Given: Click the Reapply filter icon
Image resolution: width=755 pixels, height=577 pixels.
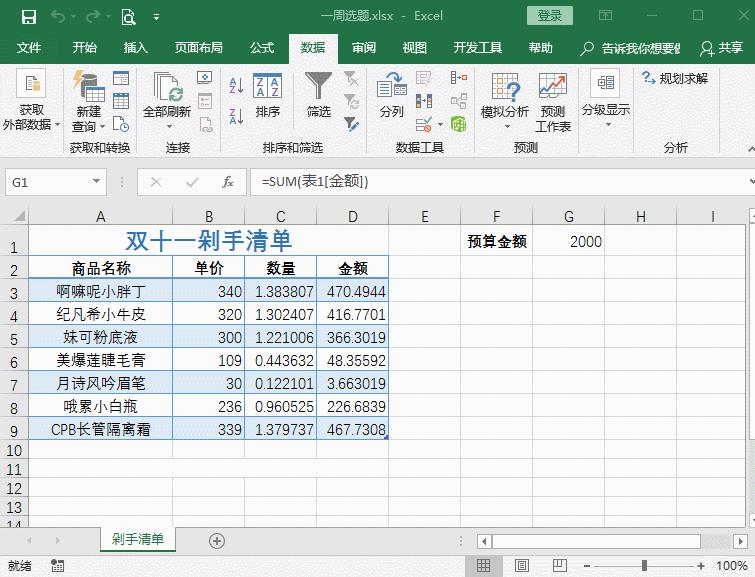Looking at the screenshot, I should tap(351, 101).
